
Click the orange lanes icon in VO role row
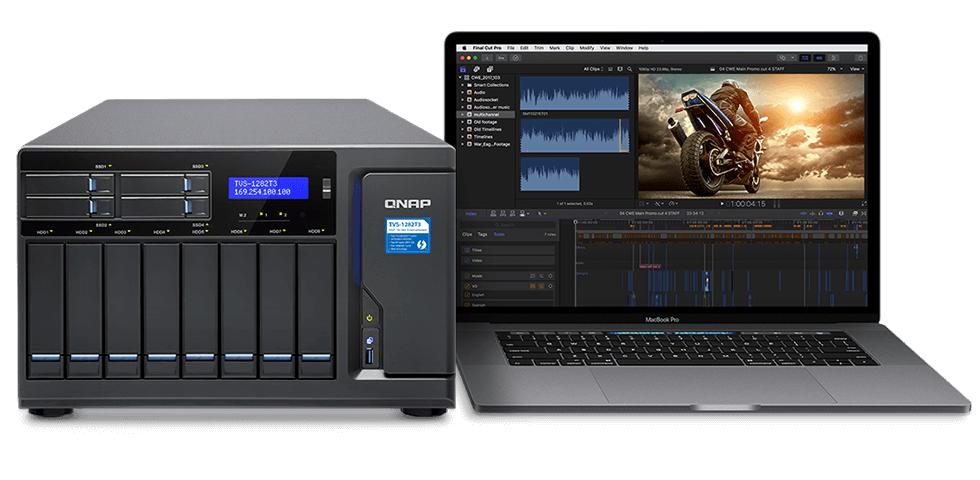(x=541, y=286)
